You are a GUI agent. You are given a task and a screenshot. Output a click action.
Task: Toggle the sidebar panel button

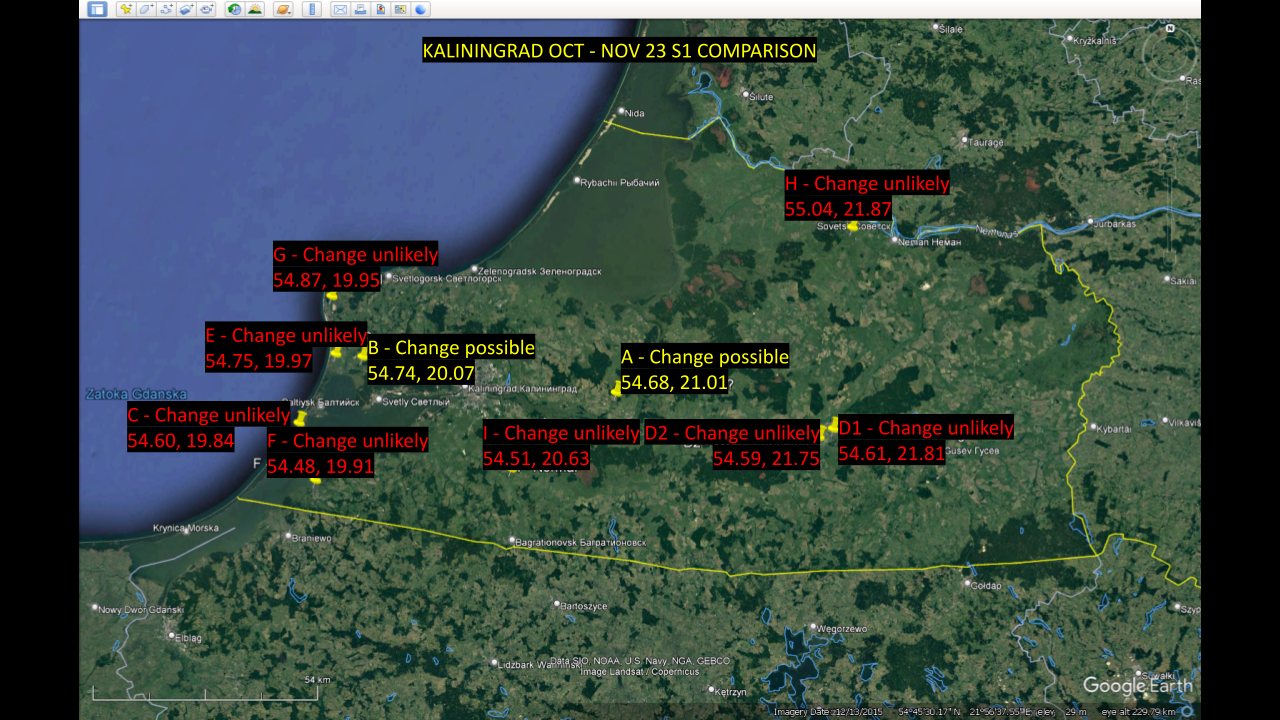coord(97,9)
